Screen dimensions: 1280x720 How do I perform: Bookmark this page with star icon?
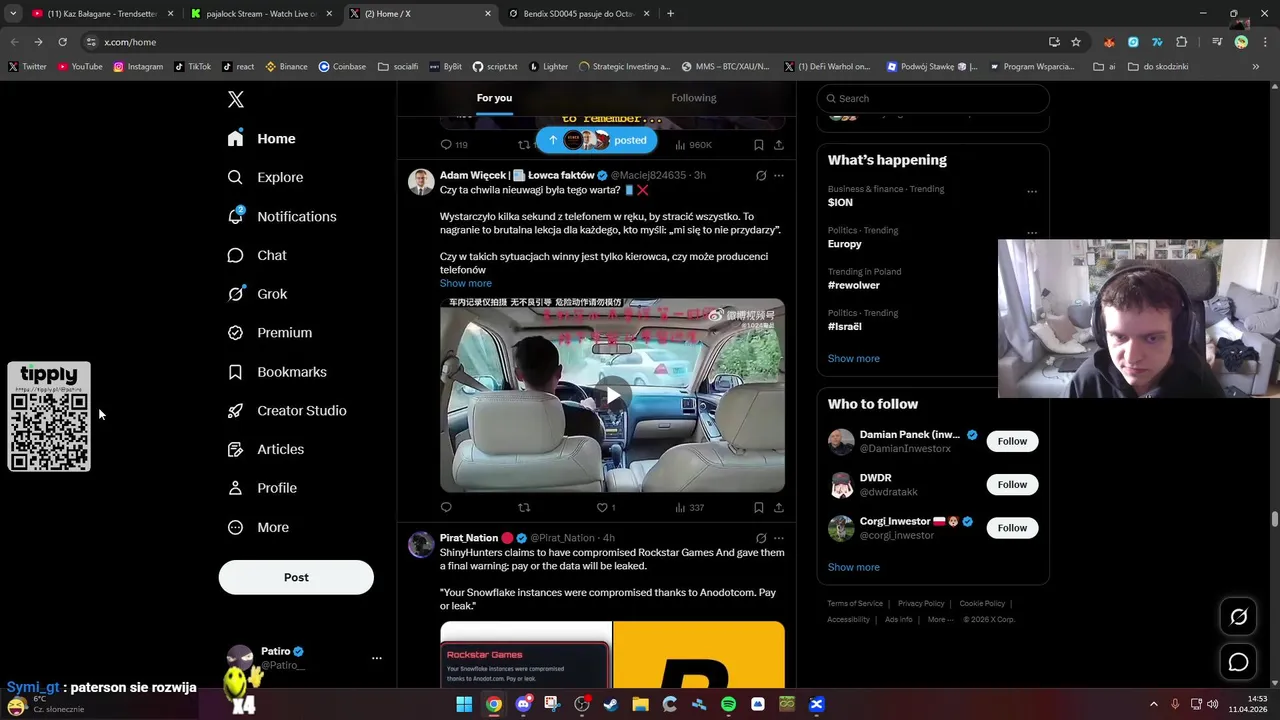[x=1076, y=42]
